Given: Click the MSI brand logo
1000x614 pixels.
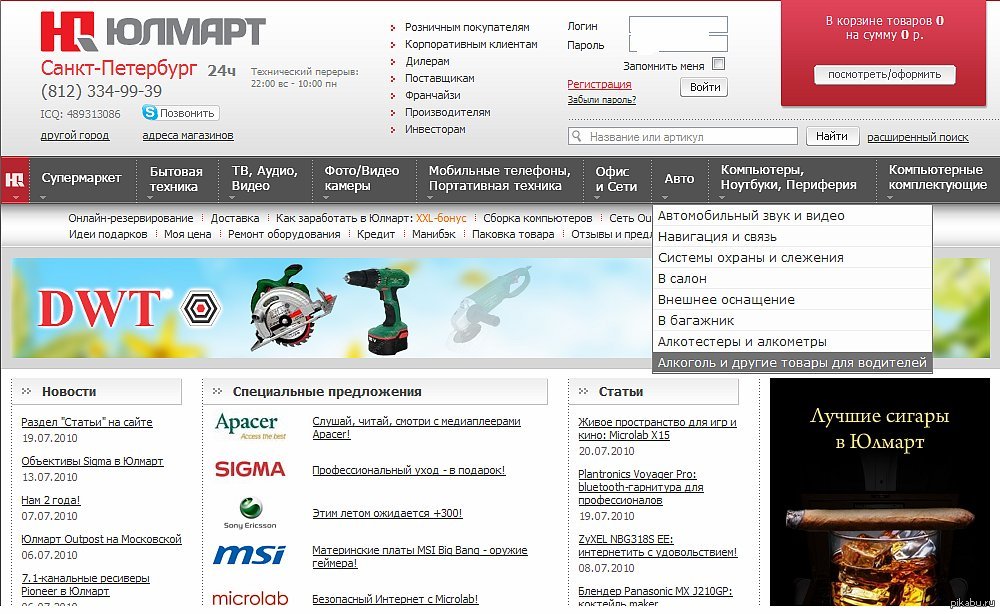Looking at the screenshot, I should [x=249, y=555].
